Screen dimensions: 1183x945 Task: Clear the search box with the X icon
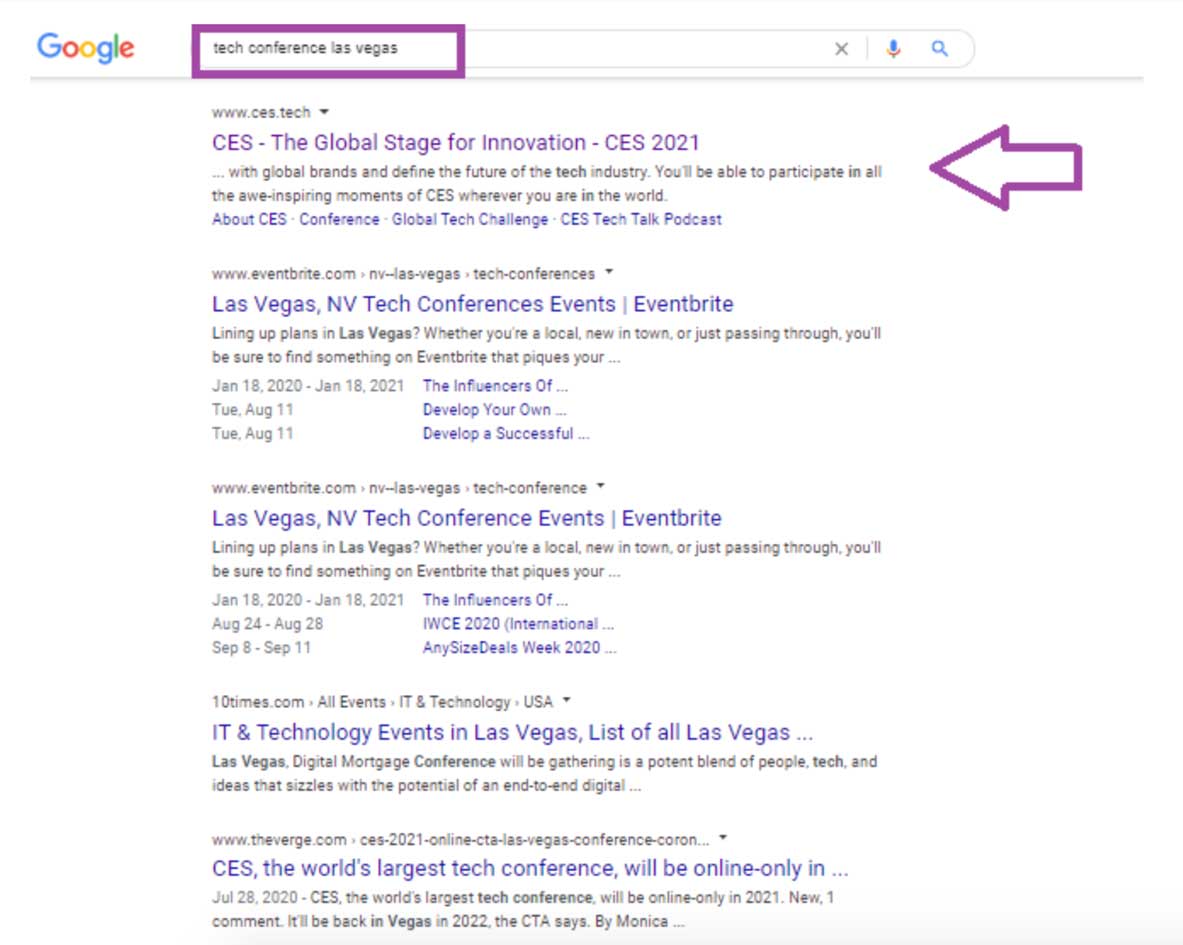(x=841, y=49)
